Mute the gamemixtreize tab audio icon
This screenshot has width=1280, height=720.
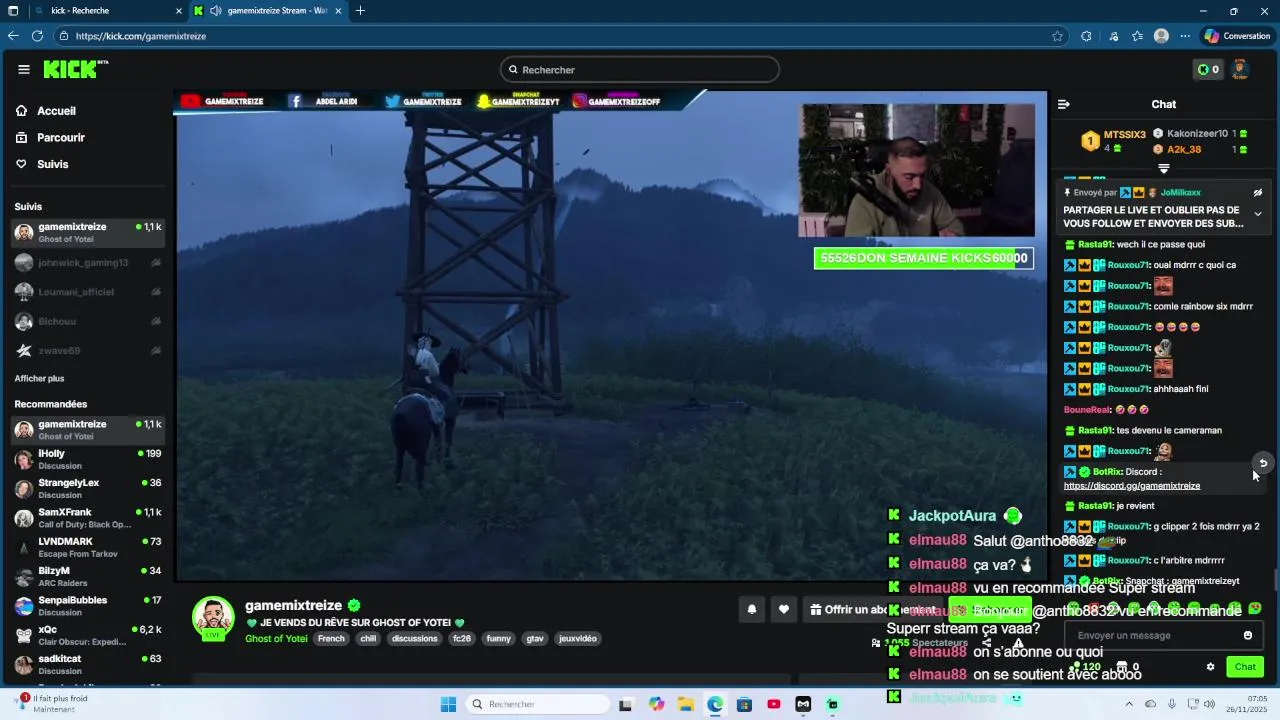click(215, 11)
